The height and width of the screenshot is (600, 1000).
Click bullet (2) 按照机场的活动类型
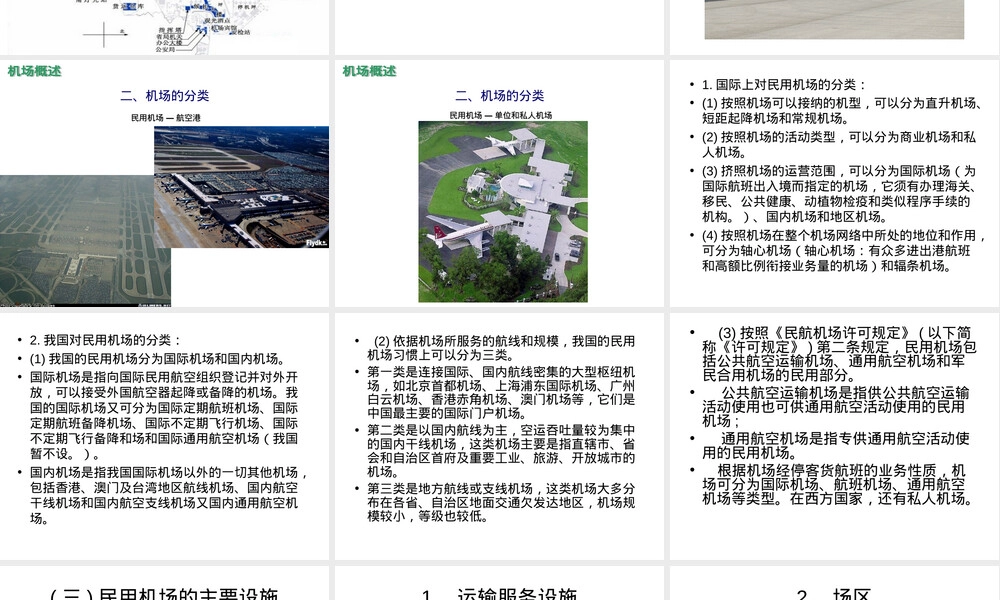[x=839, y=144]
